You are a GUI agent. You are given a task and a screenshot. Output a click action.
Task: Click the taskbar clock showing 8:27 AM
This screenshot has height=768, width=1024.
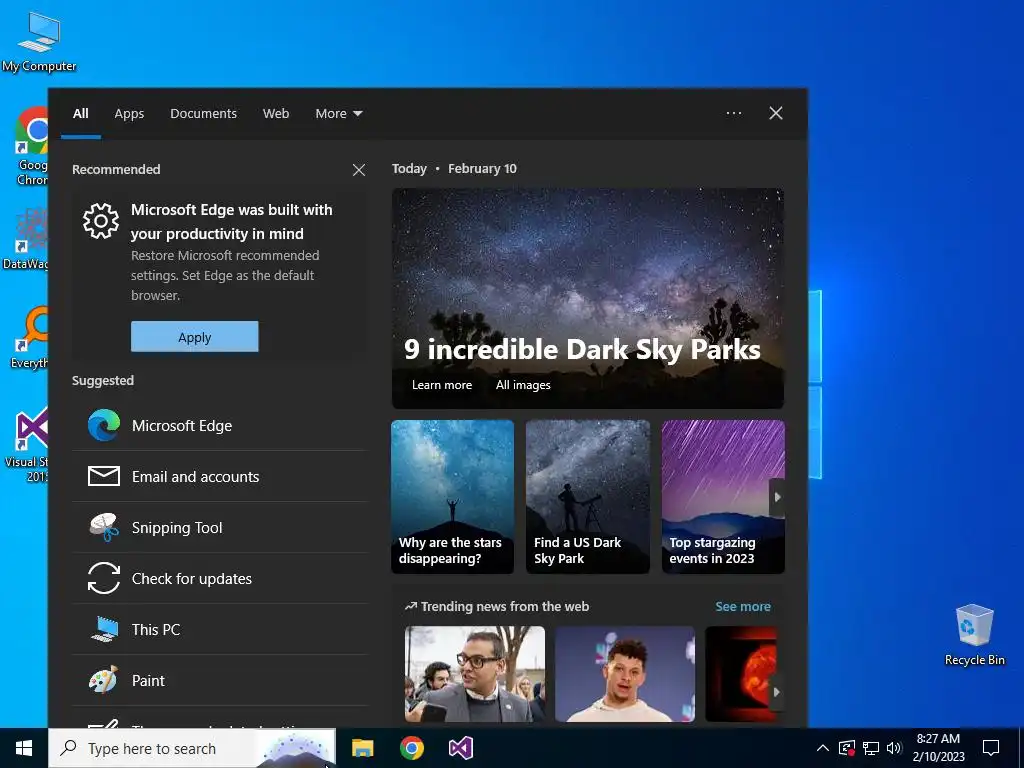(x=938, y=748)
